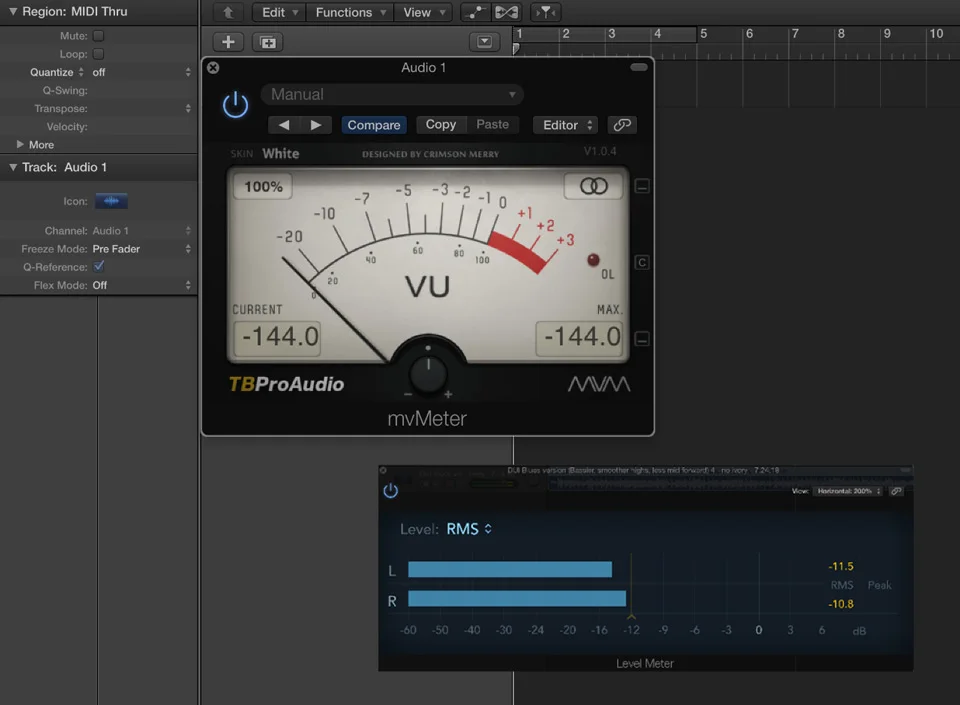The height and width of the screenshot is (705, 960).
Task: Go to previous preset arrow
Action: click(284, 125)
